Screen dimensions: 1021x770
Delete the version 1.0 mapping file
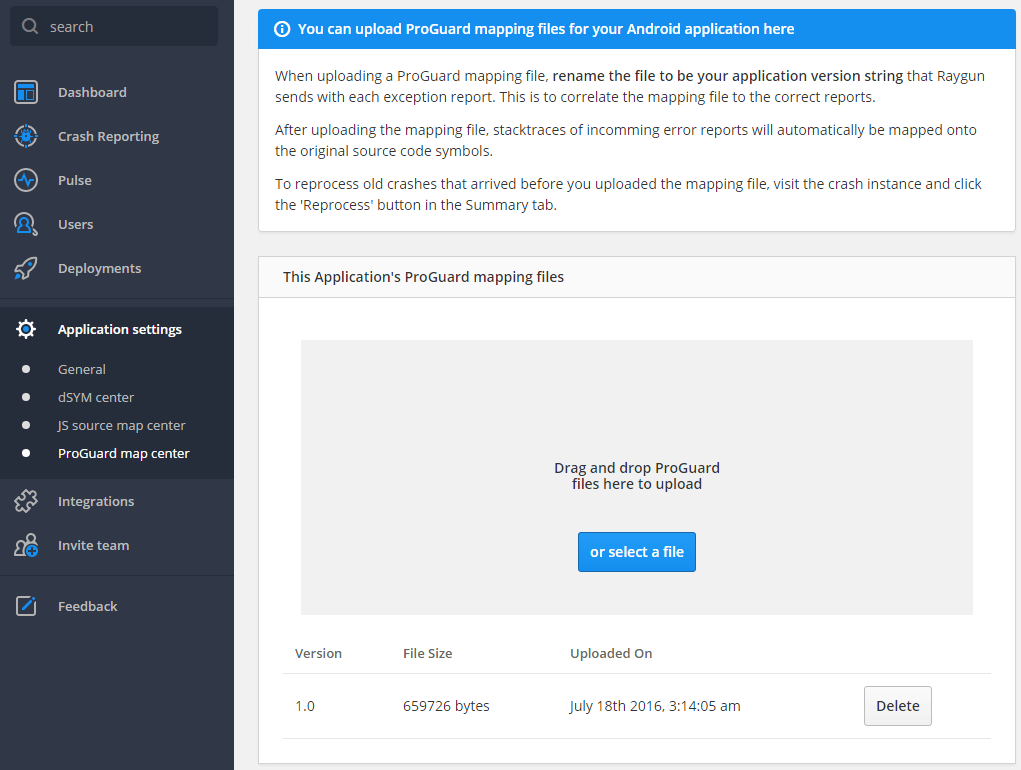pyautogui.click(x=897, y=705)
